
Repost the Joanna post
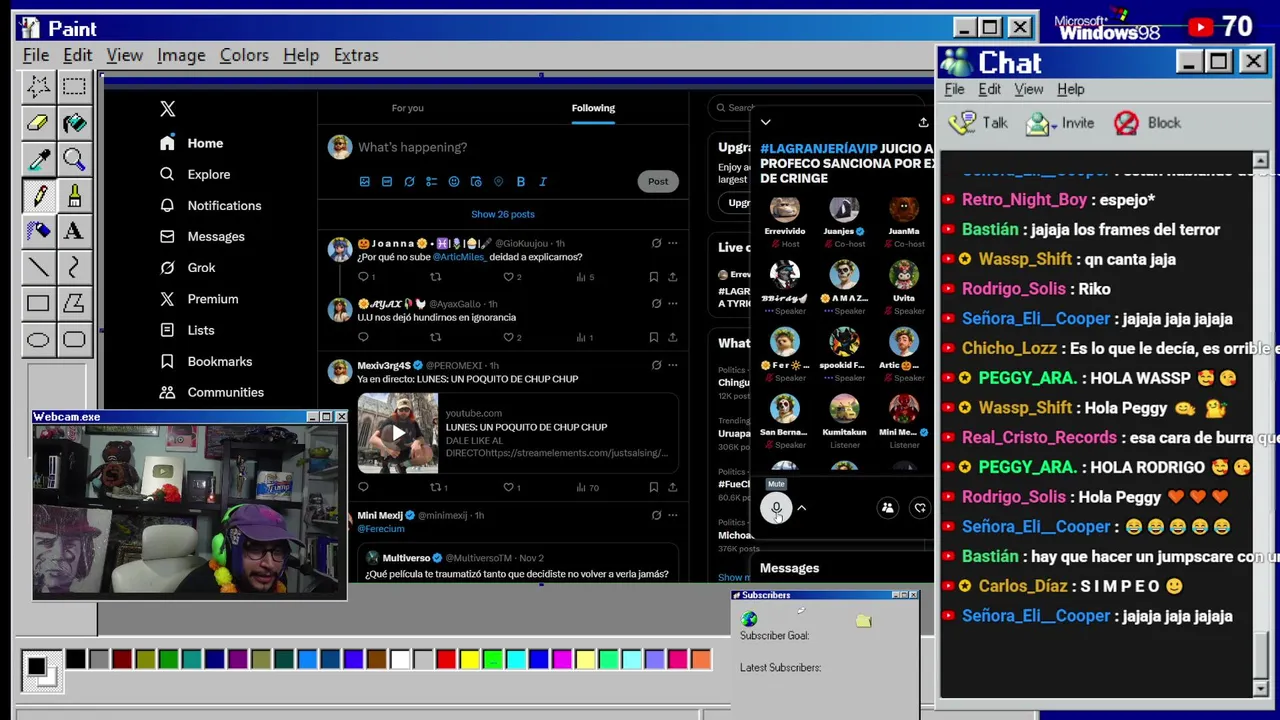pos(435,277)
